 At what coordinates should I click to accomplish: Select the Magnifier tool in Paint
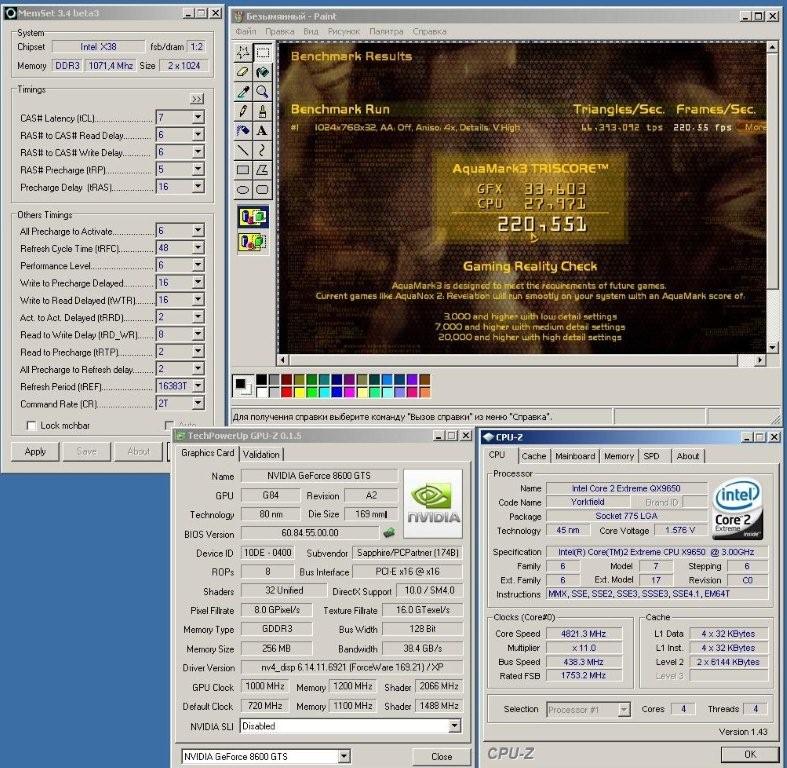tap(262, 91)
